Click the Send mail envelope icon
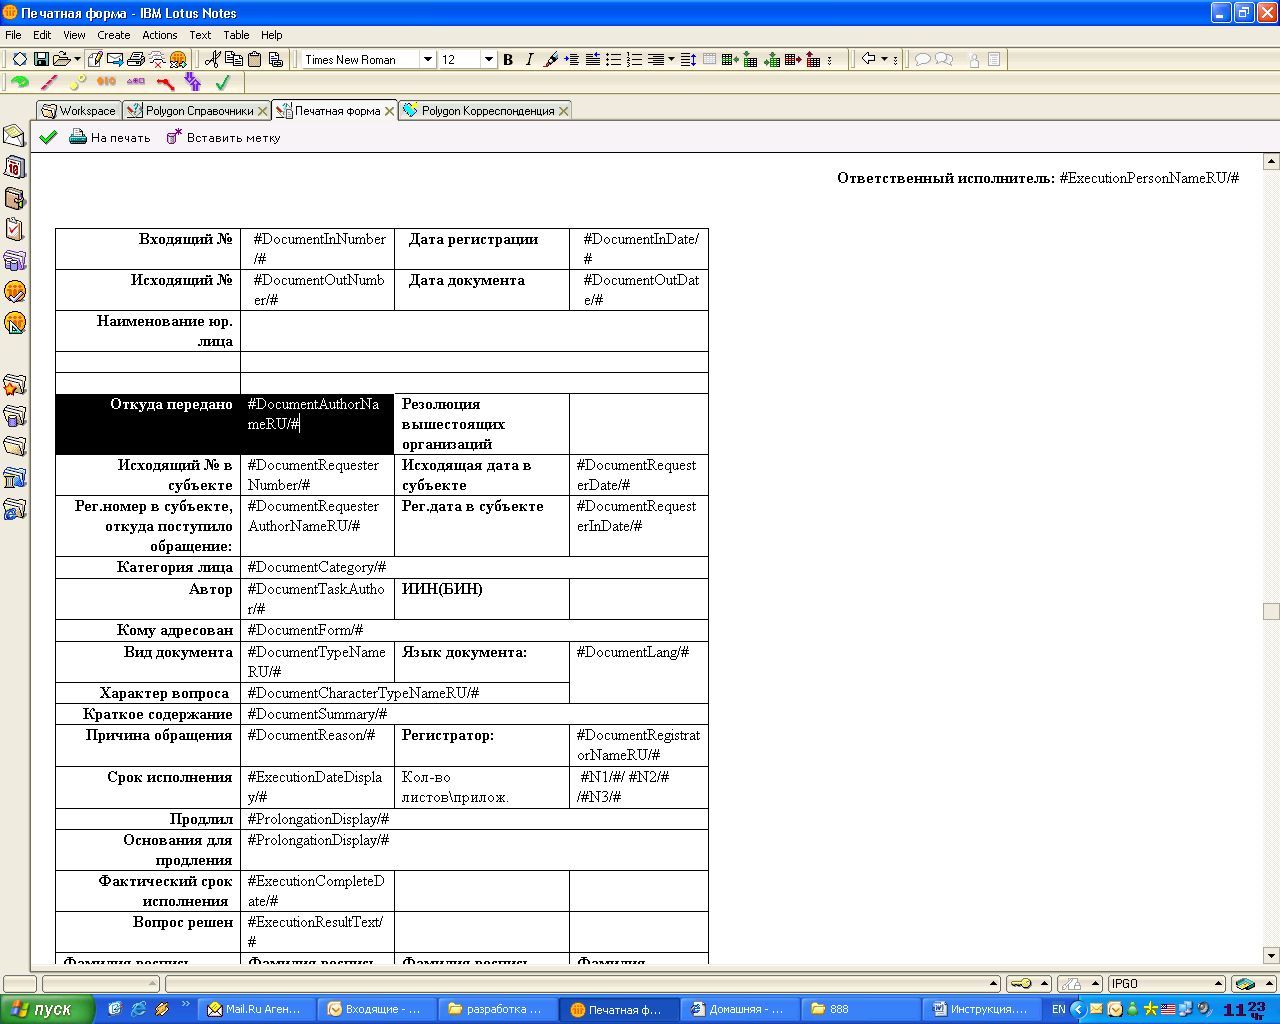 (115, 59)
